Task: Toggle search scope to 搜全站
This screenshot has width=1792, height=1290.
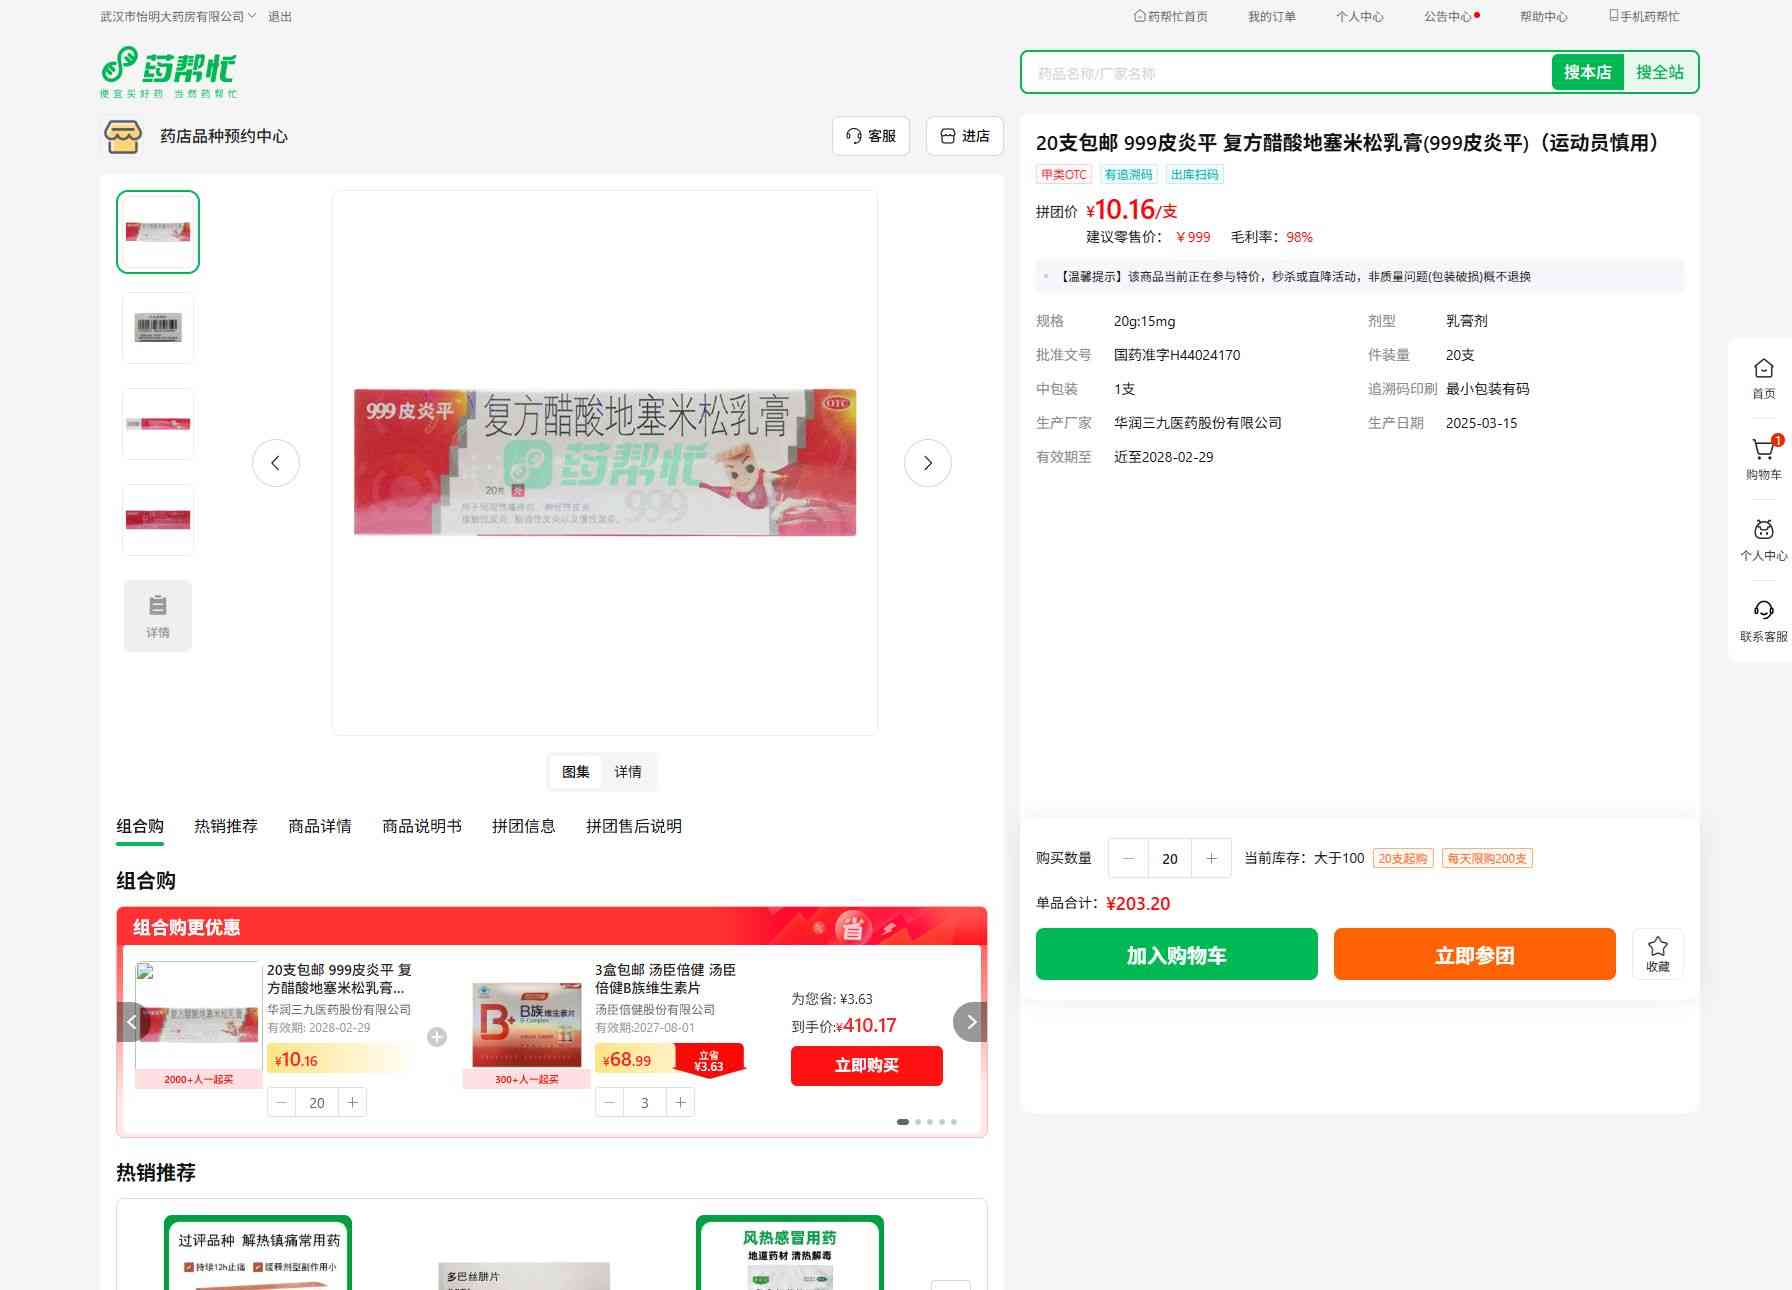Action: click(1659, 72)
